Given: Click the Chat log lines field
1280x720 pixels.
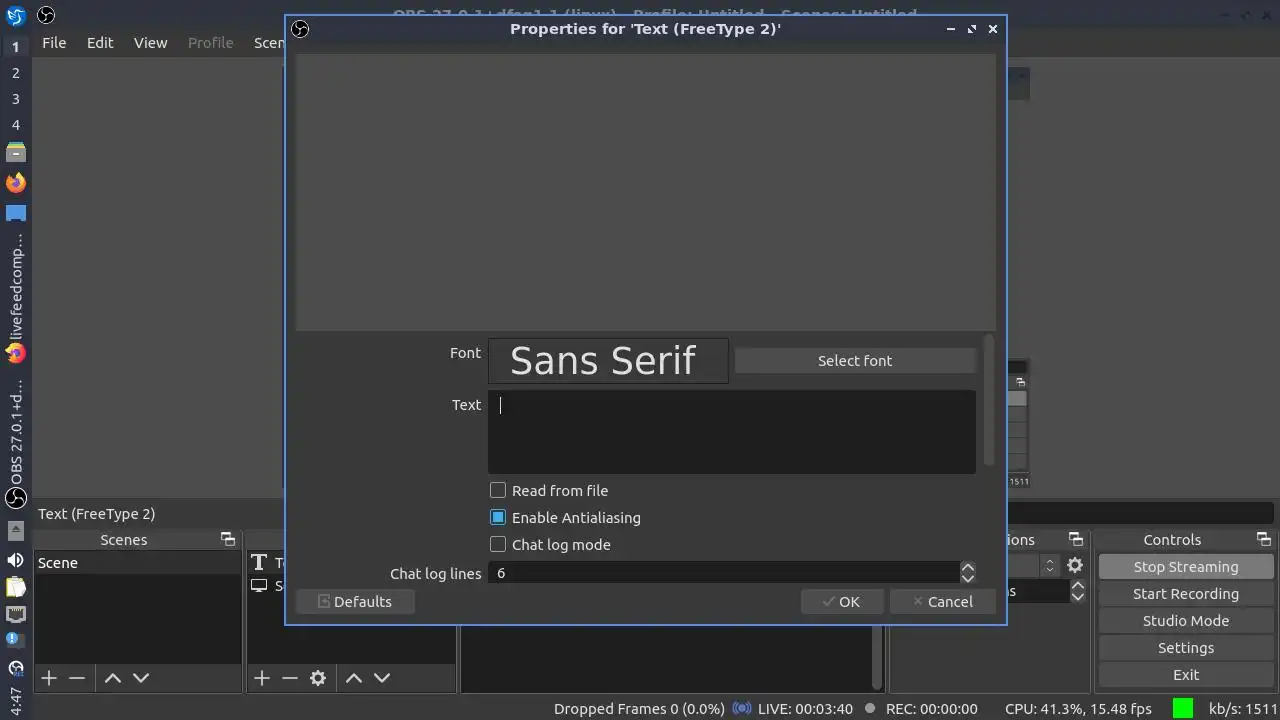Looking at the screenshot, I should click(x=724, y=573).
